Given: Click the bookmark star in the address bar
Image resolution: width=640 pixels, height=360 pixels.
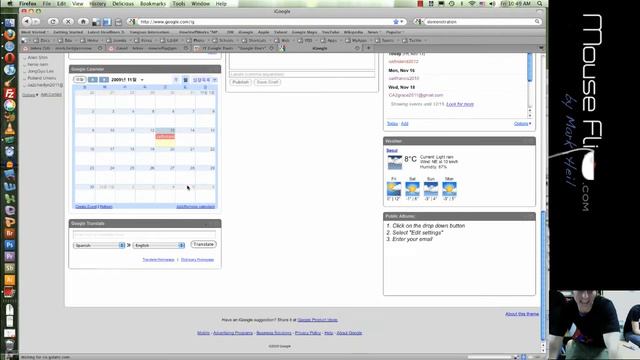Looking at the screenshot, I should [396, 22].
